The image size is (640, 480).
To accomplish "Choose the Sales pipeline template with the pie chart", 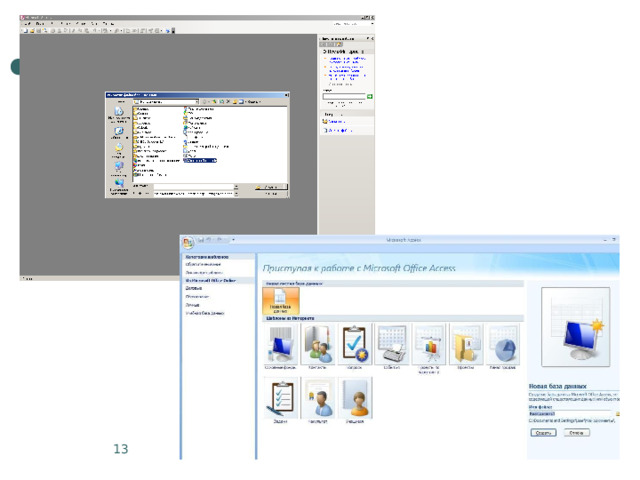I will (503, 346).
